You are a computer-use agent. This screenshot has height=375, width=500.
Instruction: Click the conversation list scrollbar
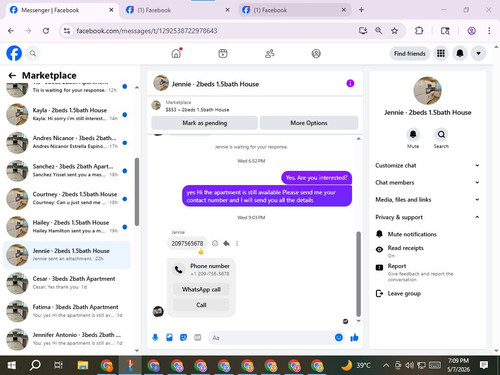point(137,192)
